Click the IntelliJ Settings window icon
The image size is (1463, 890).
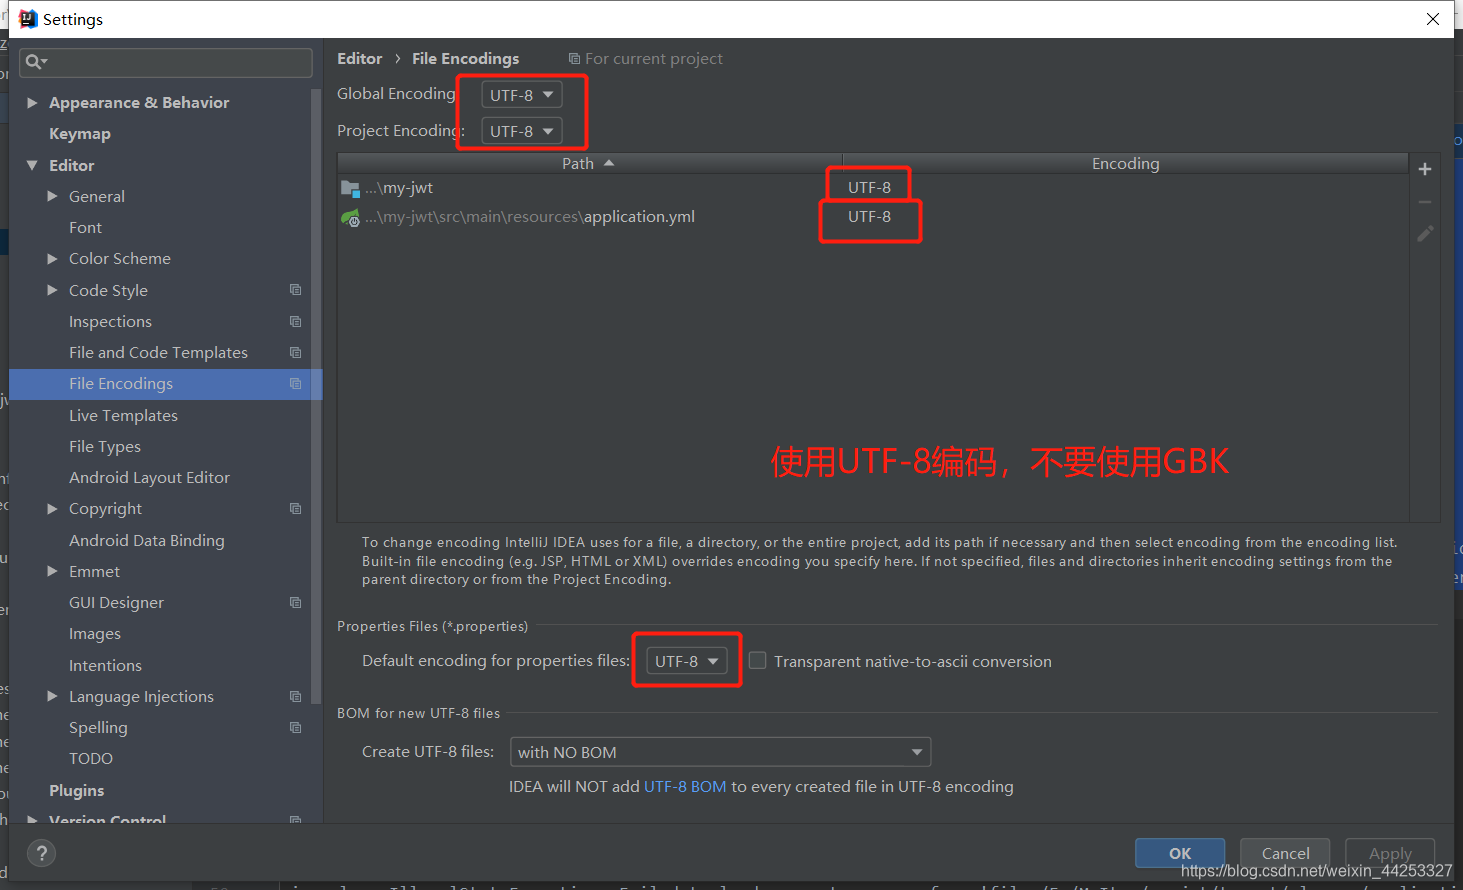pyautogui.click(x=28, y=19)
